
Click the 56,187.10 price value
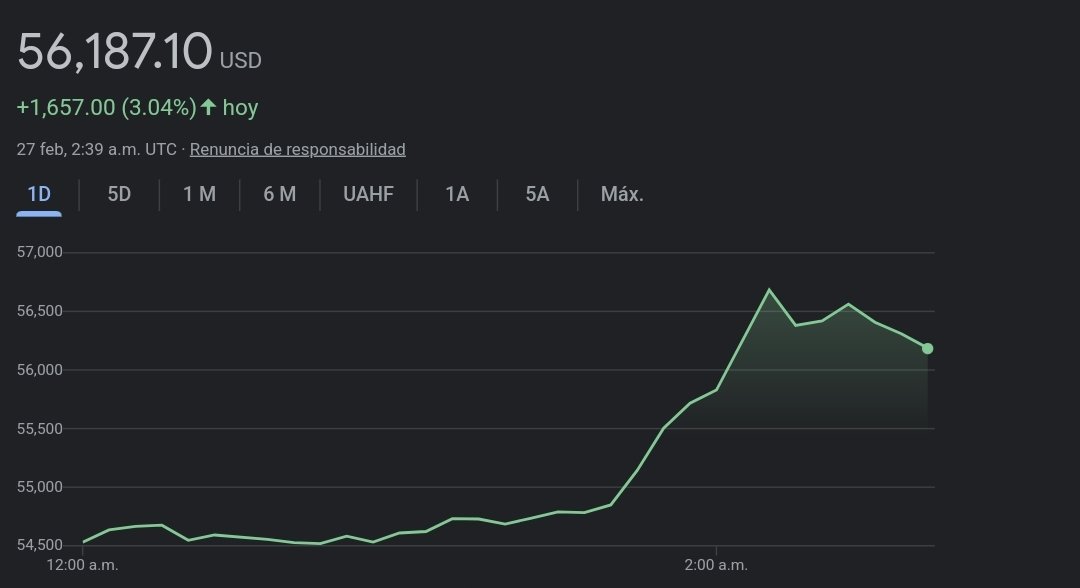(x=114, y=51)
